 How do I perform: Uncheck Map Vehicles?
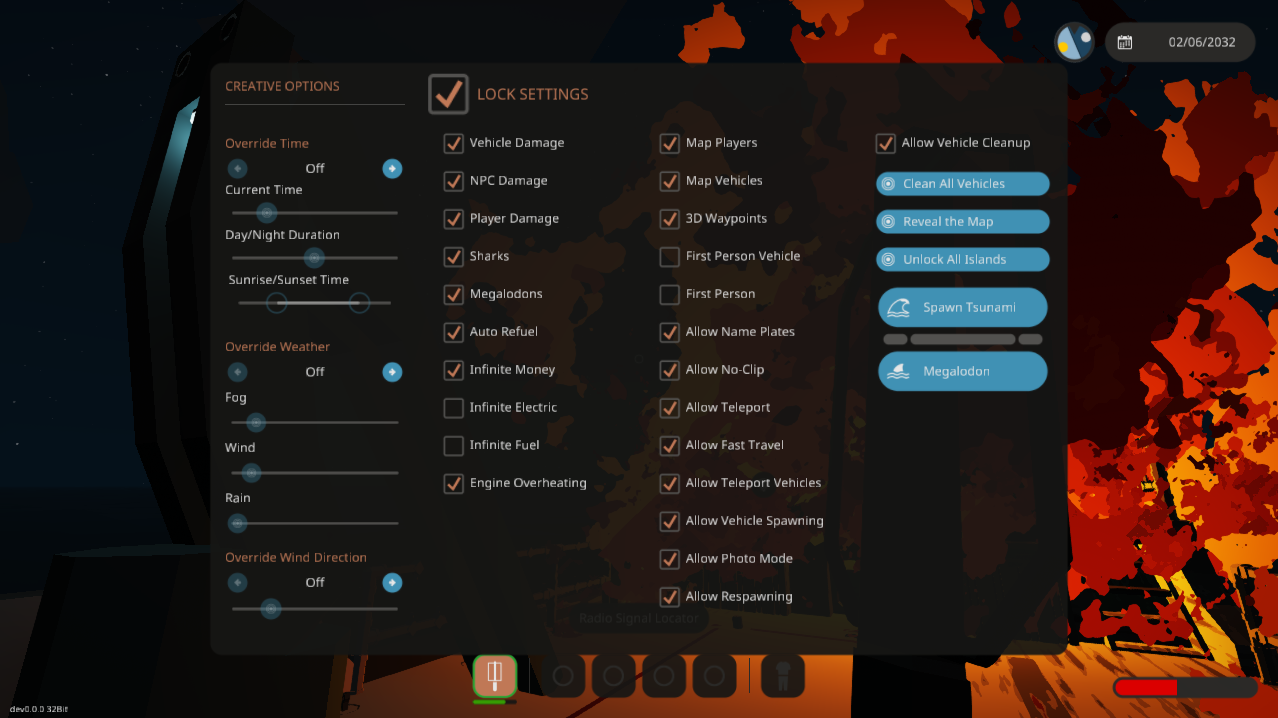click(x=670, y=181)
